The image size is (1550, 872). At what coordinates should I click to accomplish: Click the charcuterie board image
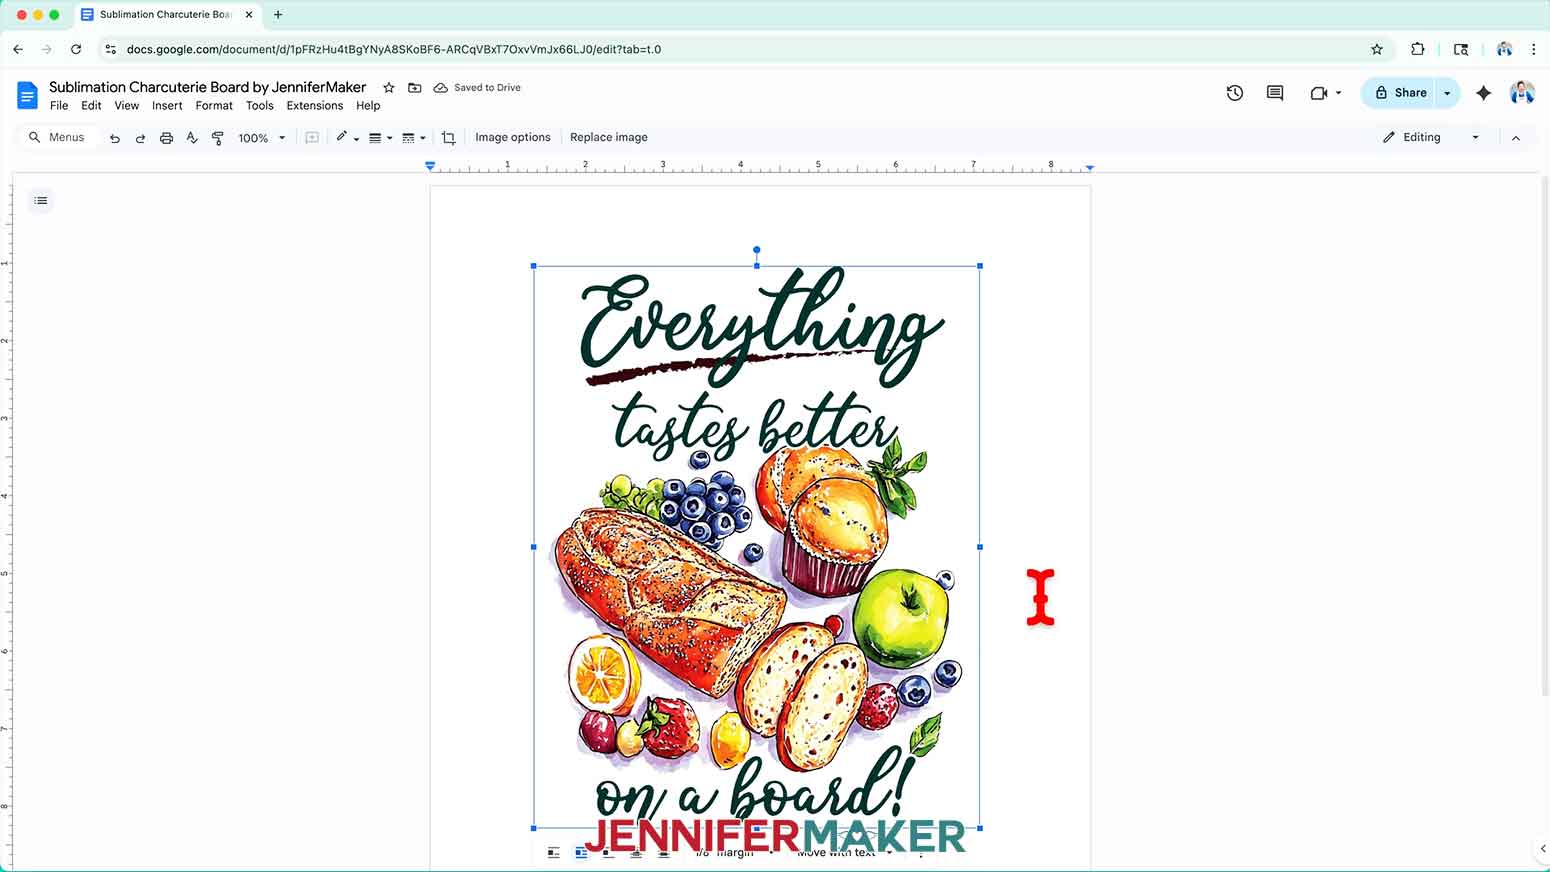(x=757, y=547)
